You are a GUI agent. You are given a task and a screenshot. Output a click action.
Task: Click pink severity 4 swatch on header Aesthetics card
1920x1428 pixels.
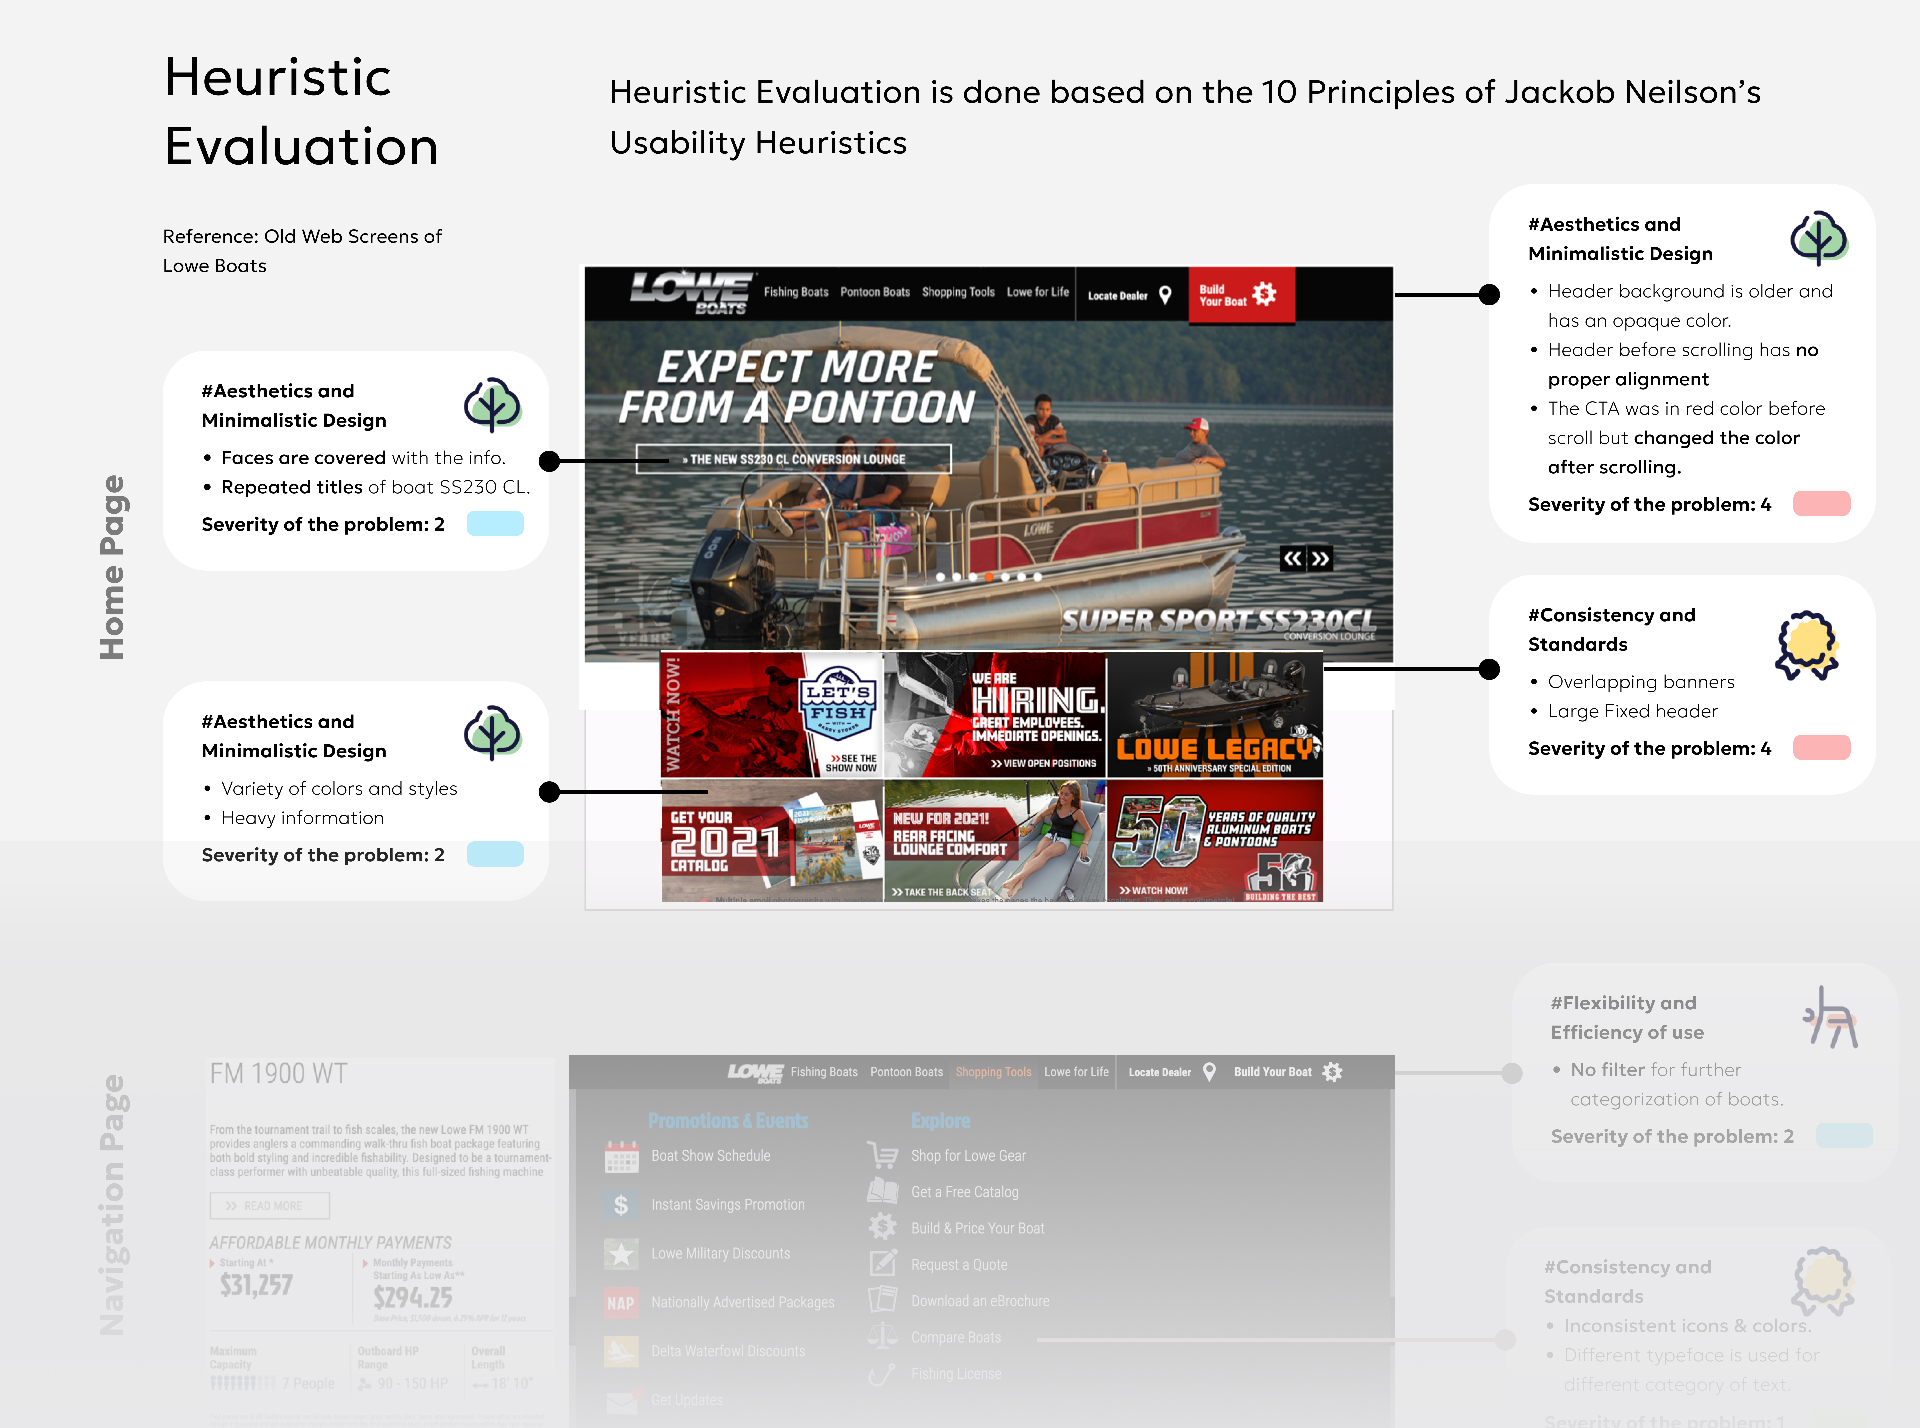pyautogui.click(x=1822, y=504)
